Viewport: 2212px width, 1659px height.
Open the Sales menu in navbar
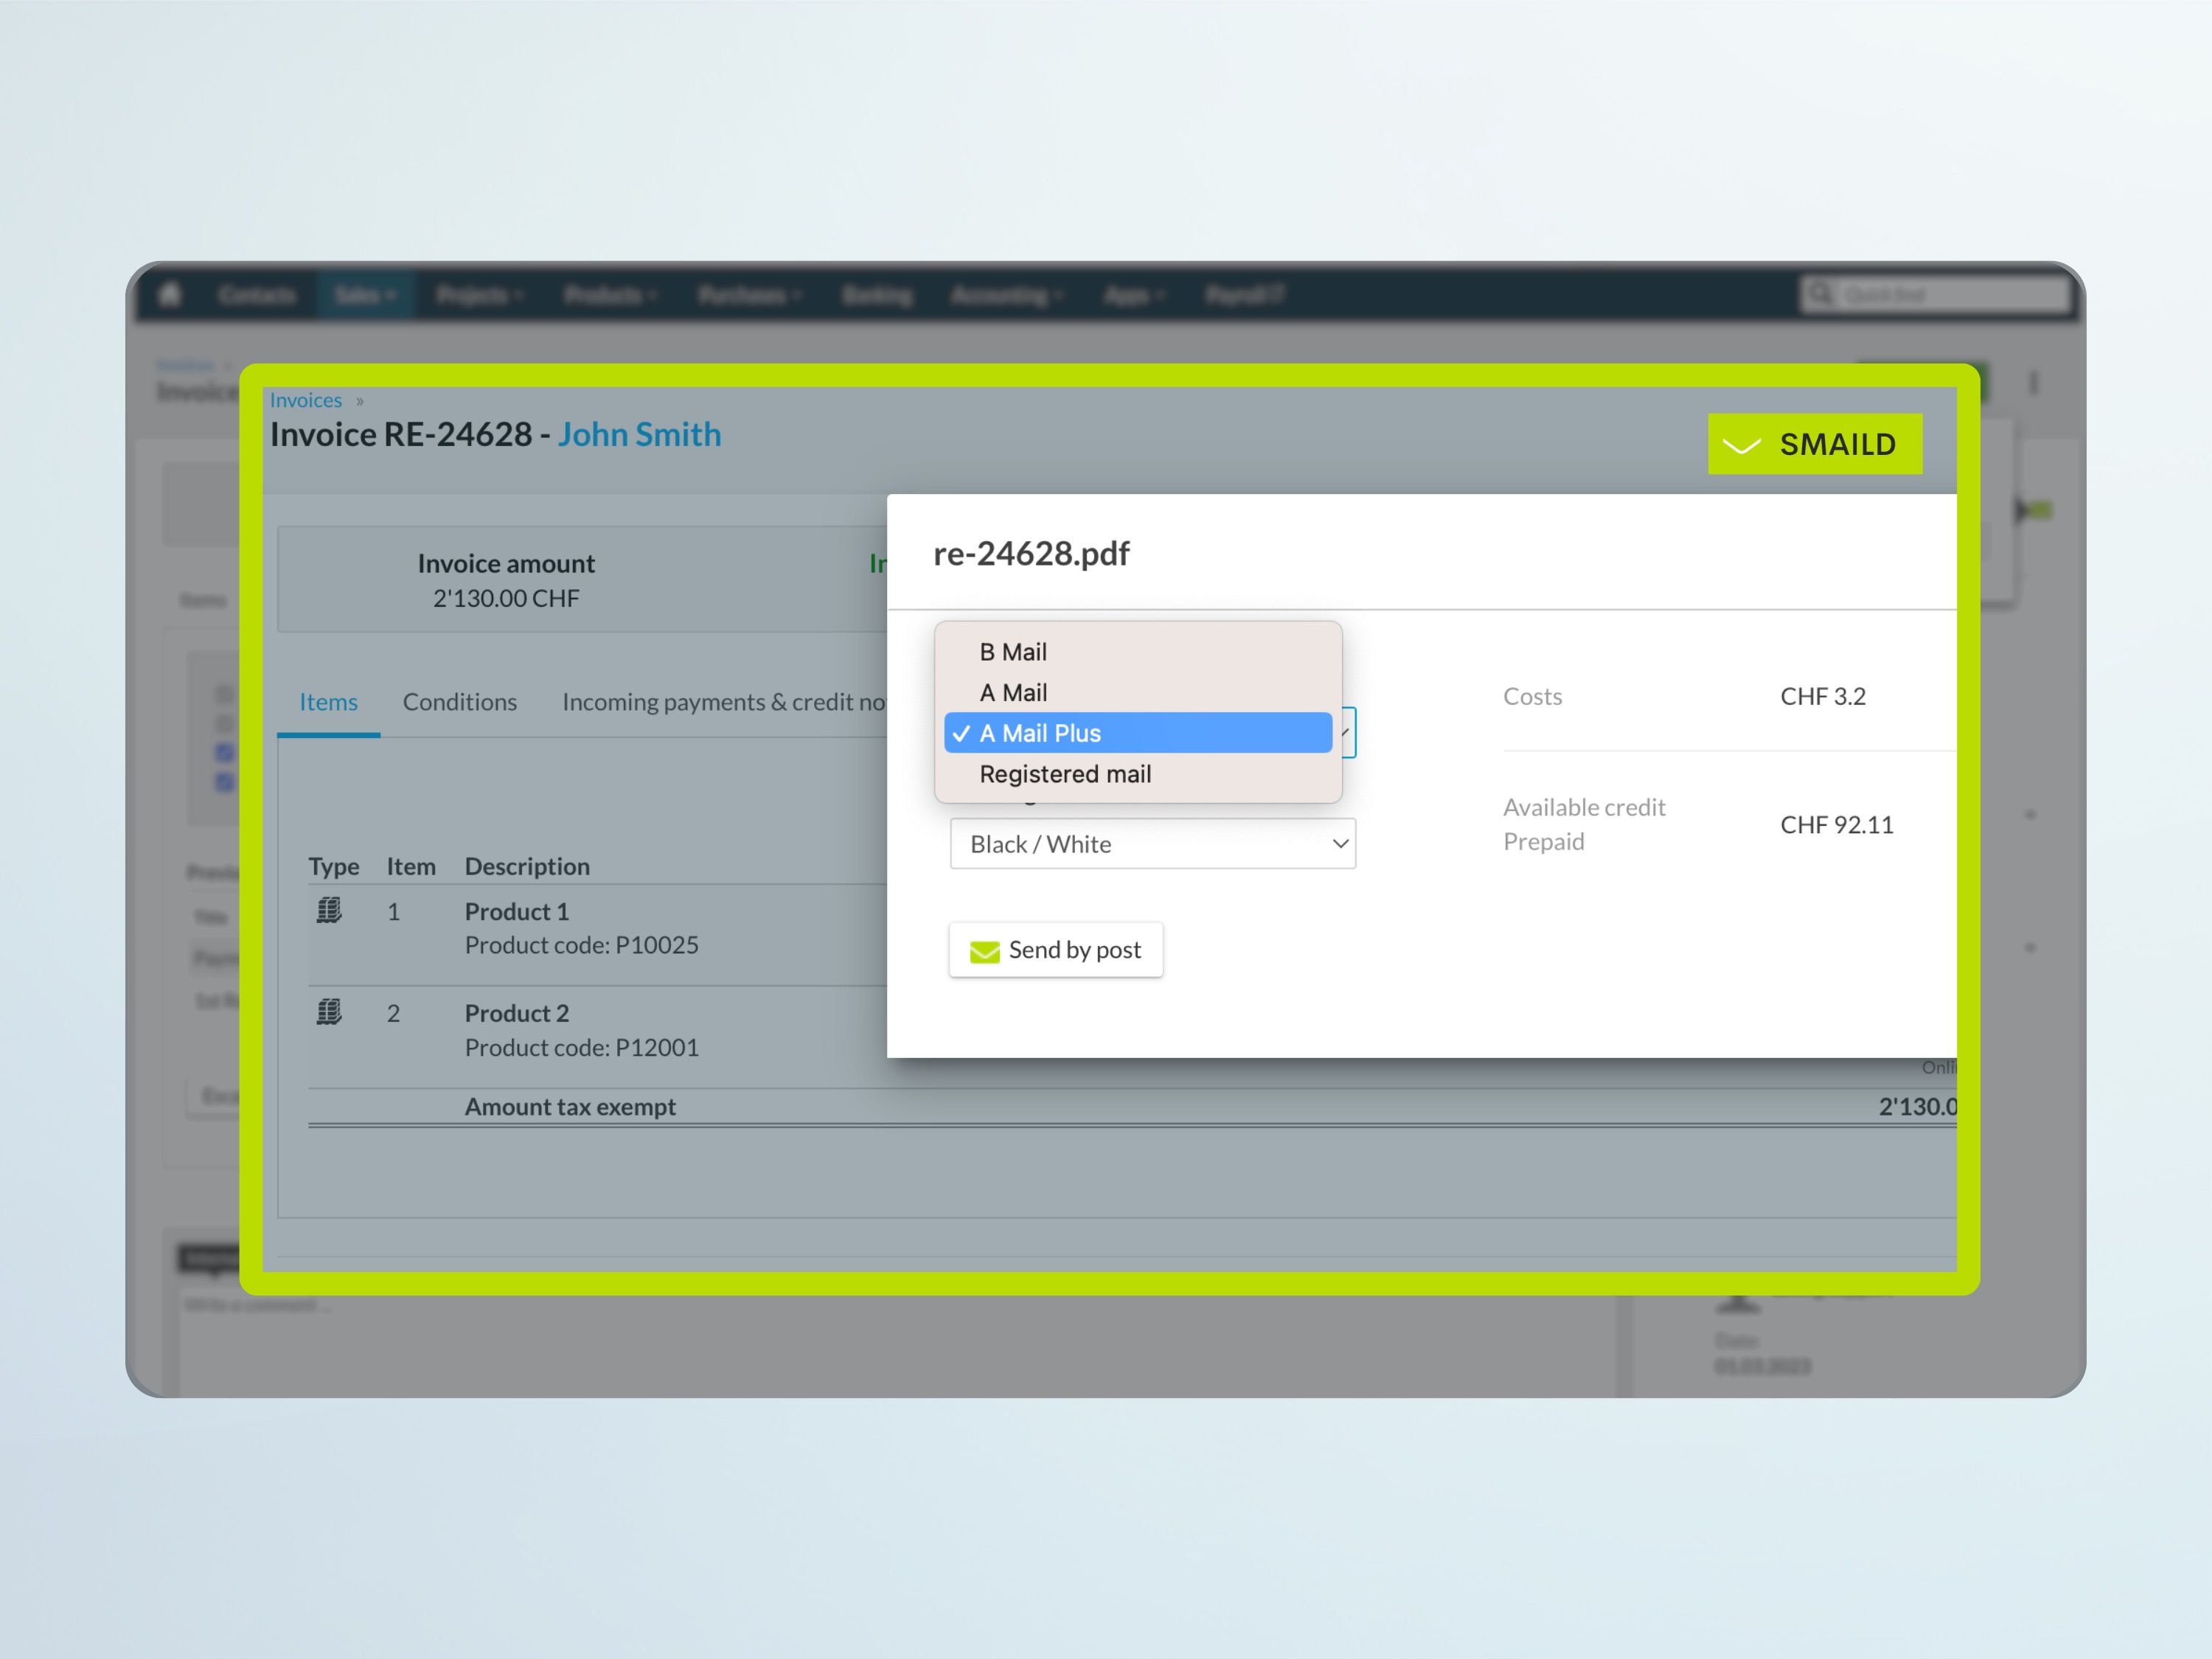[365, 295]
